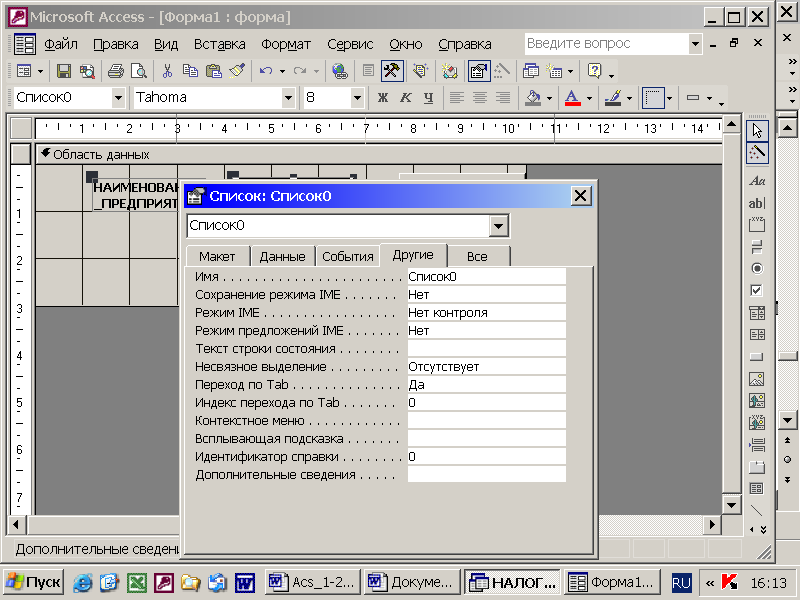This screenshot has height=600, width=800.
Task: Select the Option Group tool in toolbox
Action: pos(757,224)
